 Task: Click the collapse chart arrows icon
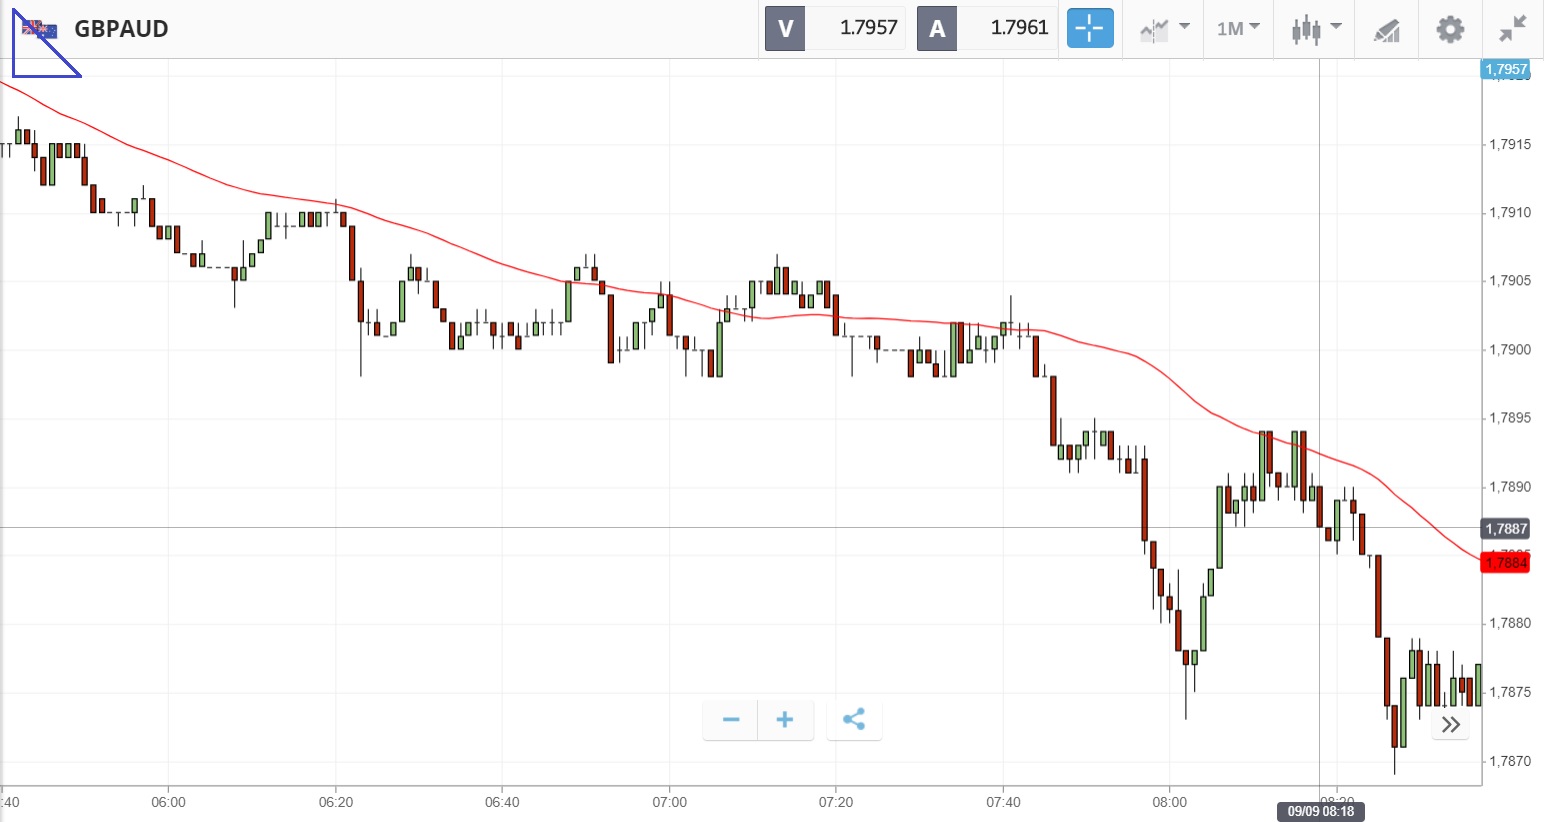click(1512, 29)
